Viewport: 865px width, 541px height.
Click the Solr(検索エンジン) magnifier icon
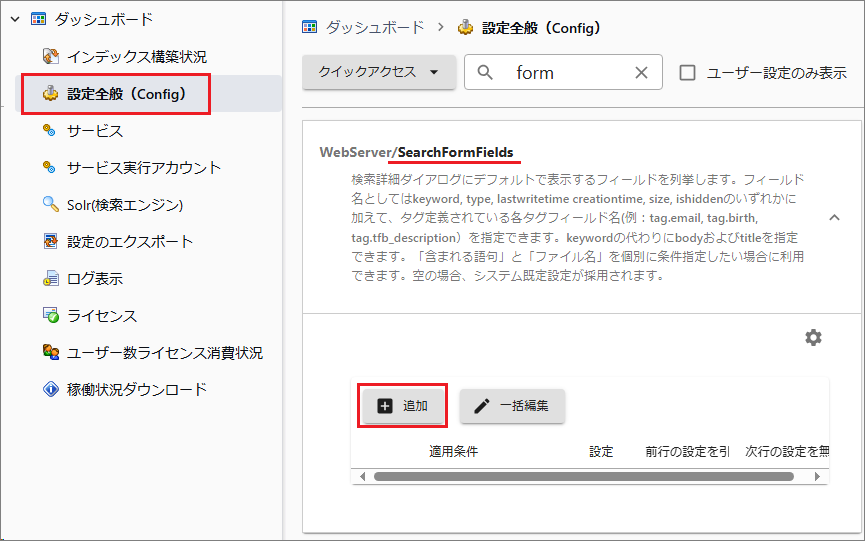coord(50,205)
